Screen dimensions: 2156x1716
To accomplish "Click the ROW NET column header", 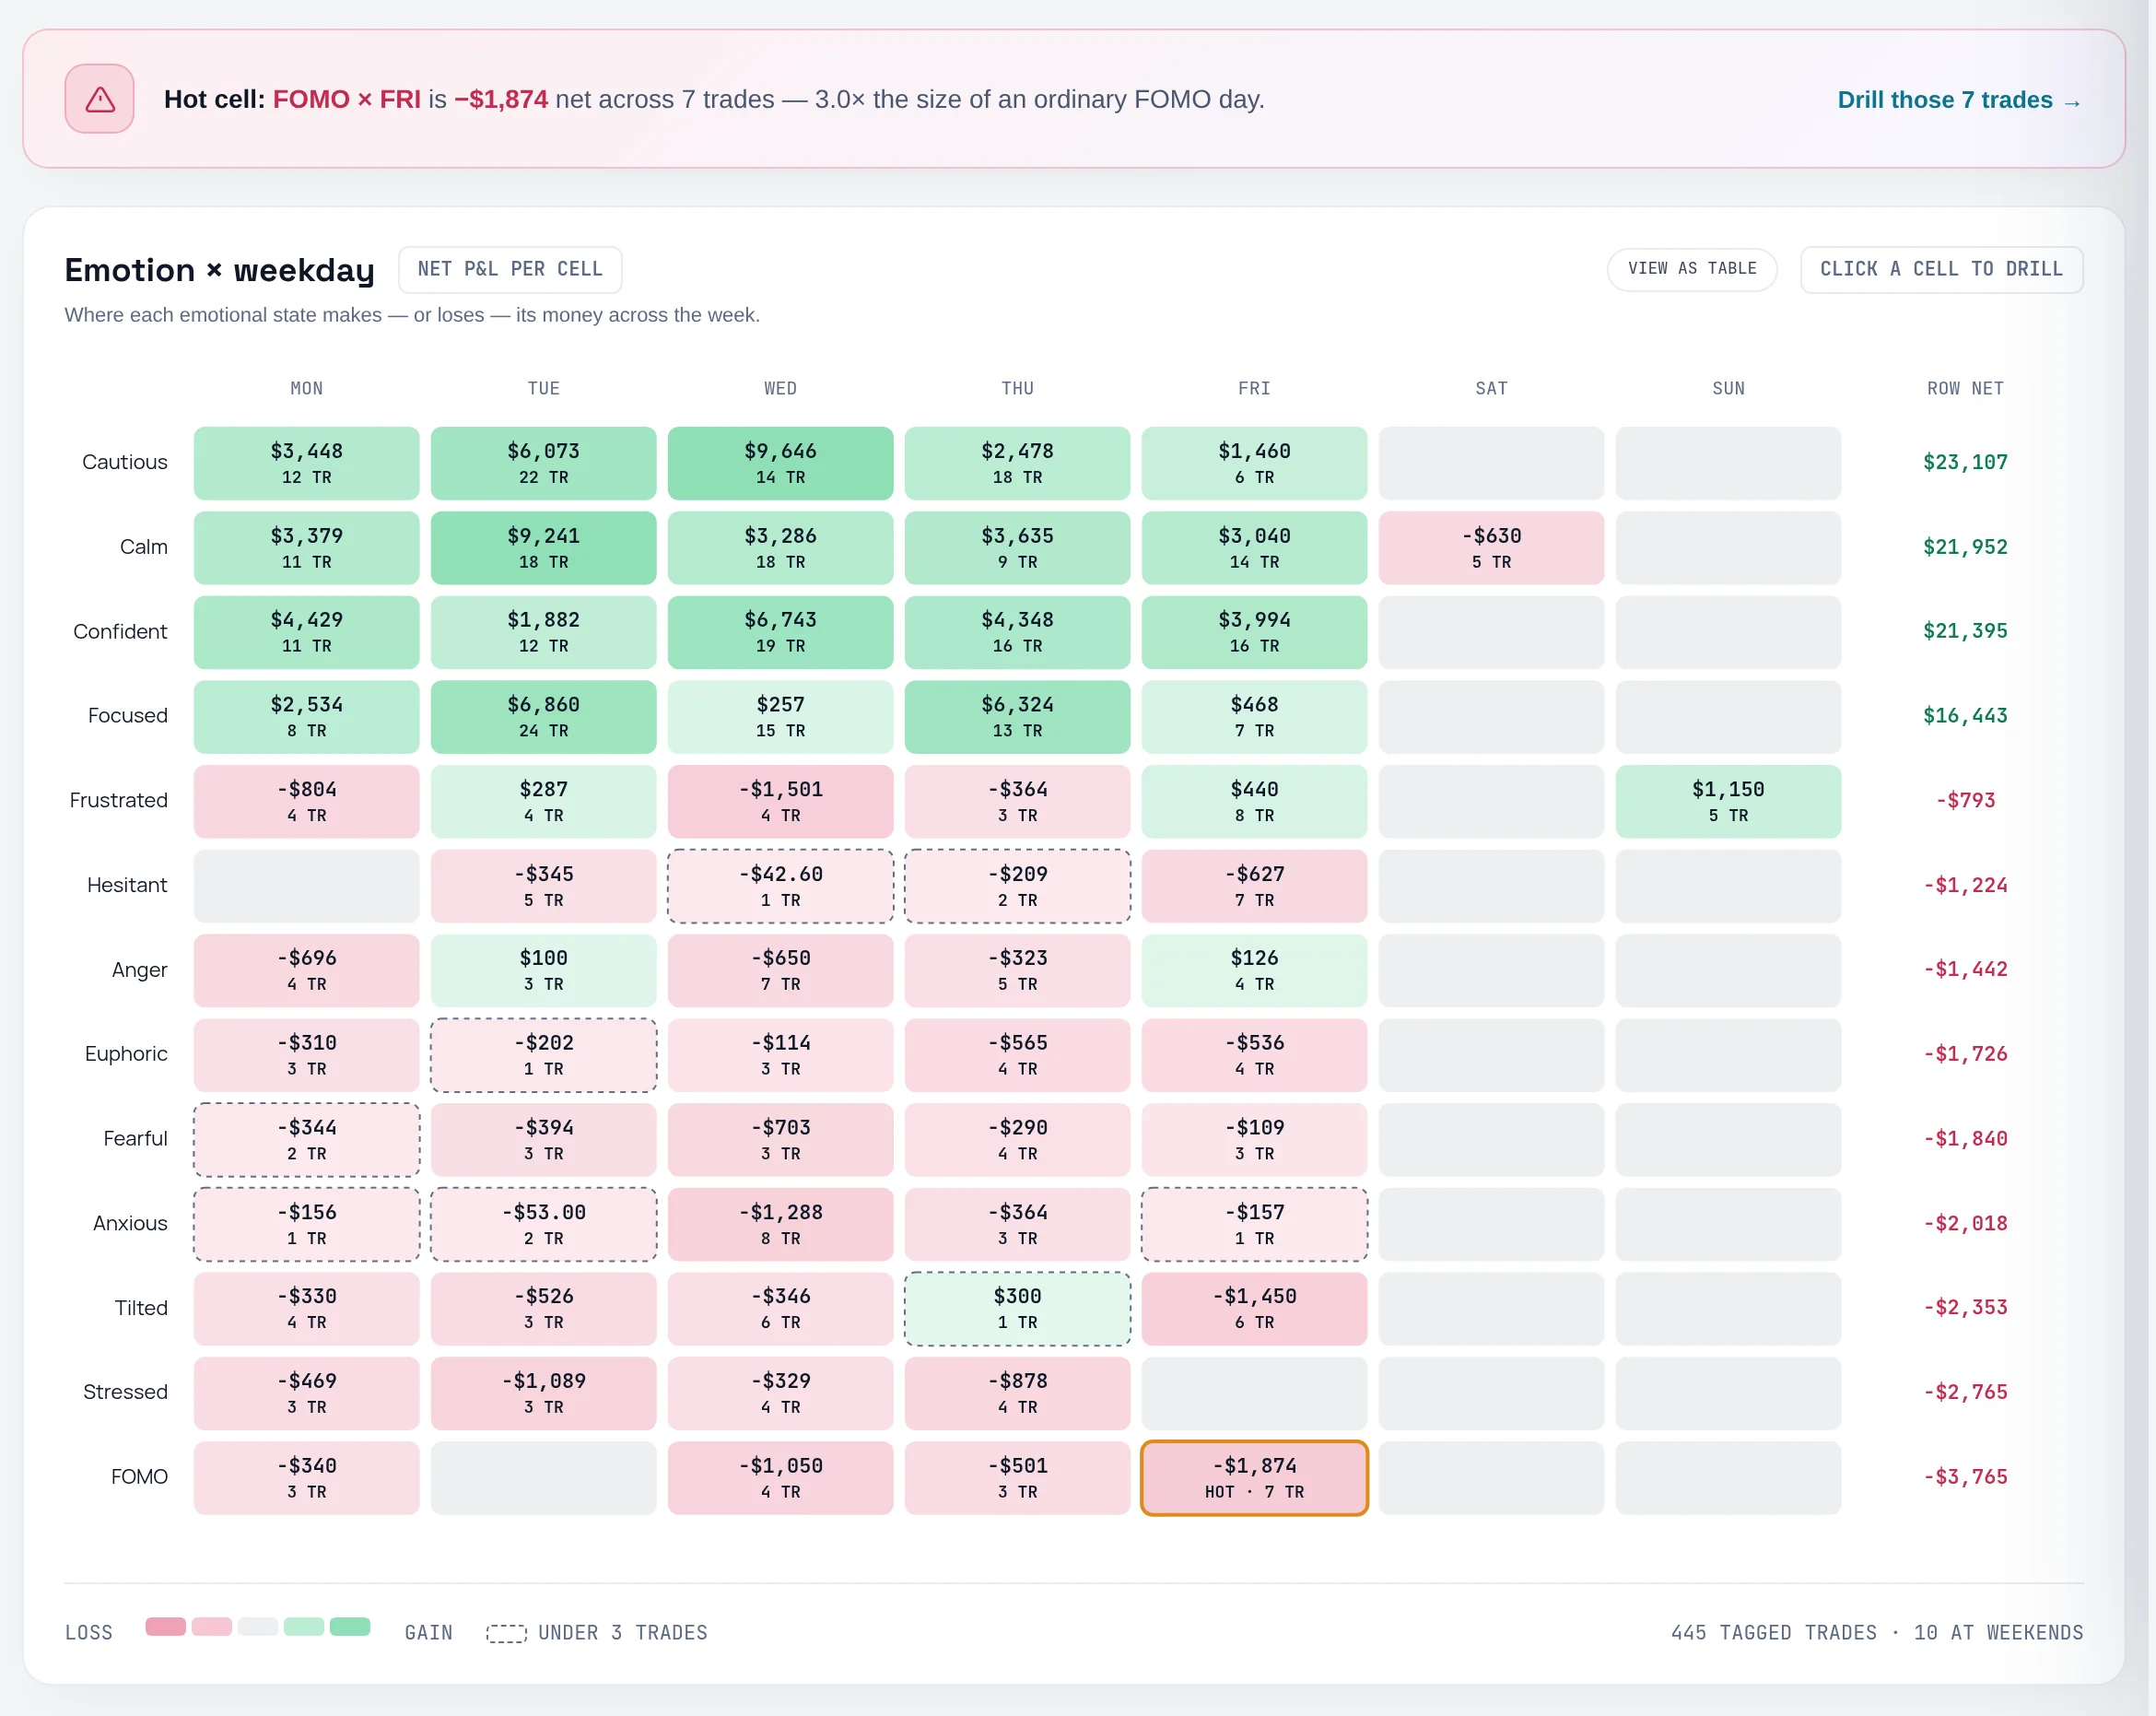I will click(1965, 388).
